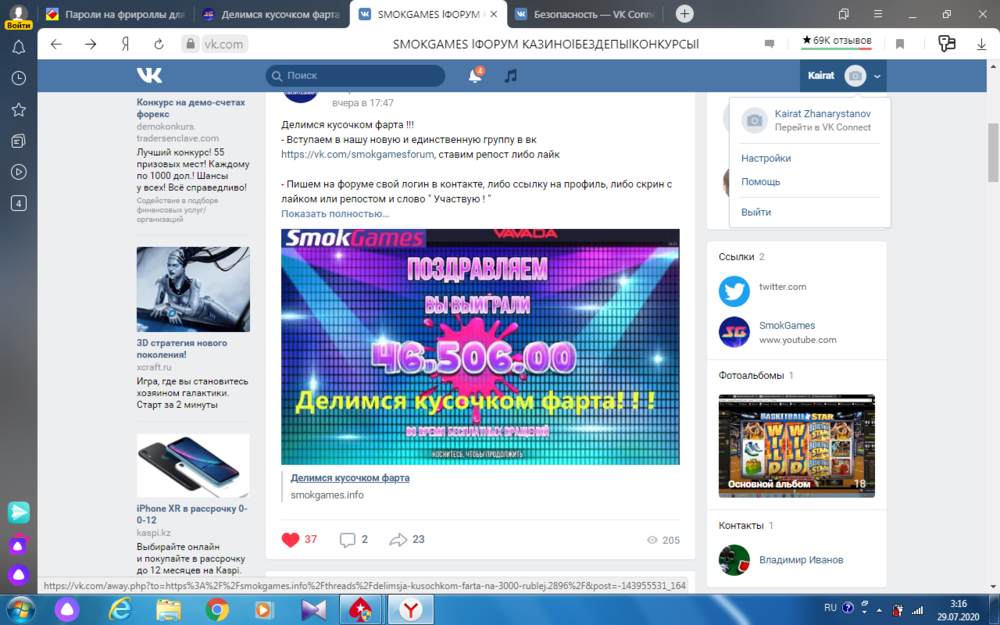
Task: Open the iPhone XR в рассрочку ad link
Action: coord(192,514)
